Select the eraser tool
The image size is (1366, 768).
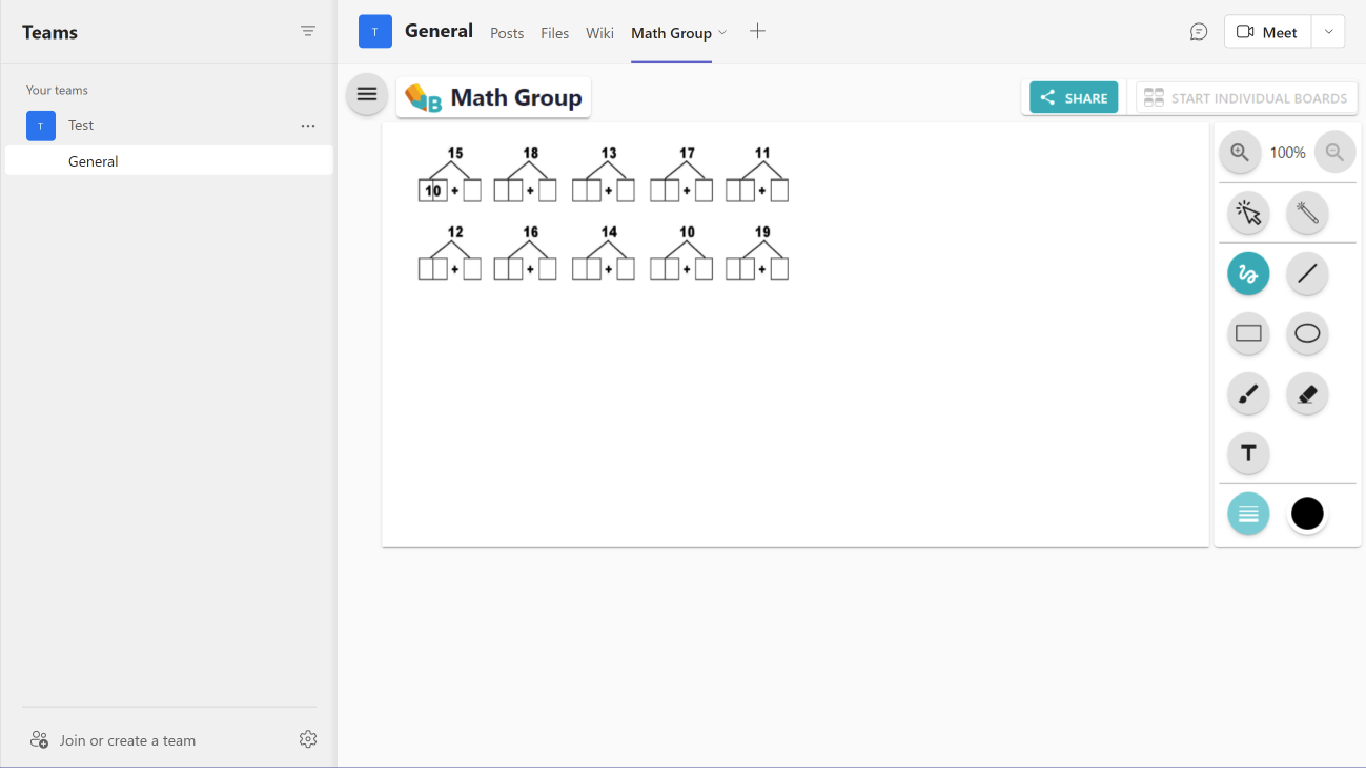1307,394
